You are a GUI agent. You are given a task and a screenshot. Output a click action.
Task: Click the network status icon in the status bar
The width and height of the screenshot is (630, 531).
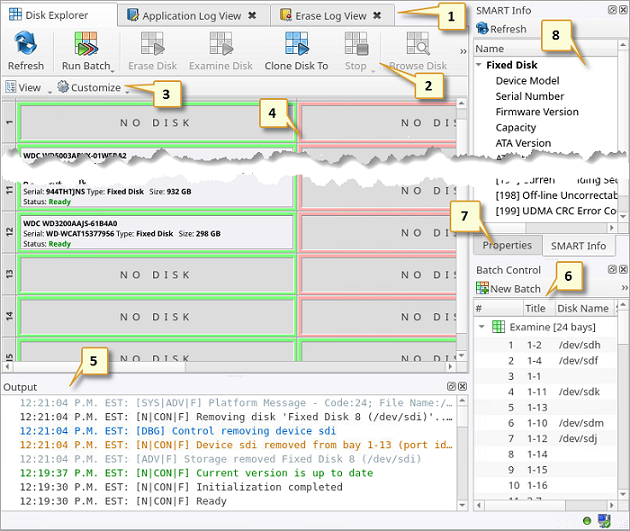point(604,521)
